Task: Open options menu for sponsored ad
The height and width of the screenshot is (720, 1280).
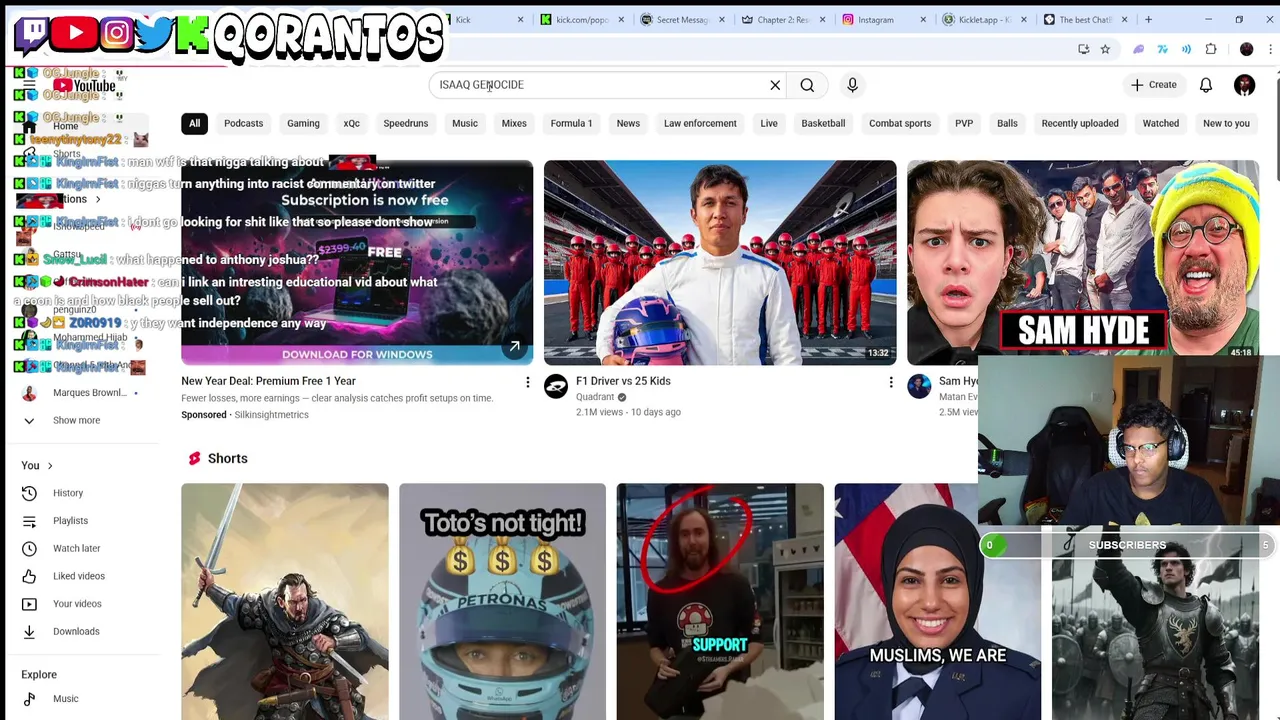Action: pyautogui.click(x=528, y=382)
